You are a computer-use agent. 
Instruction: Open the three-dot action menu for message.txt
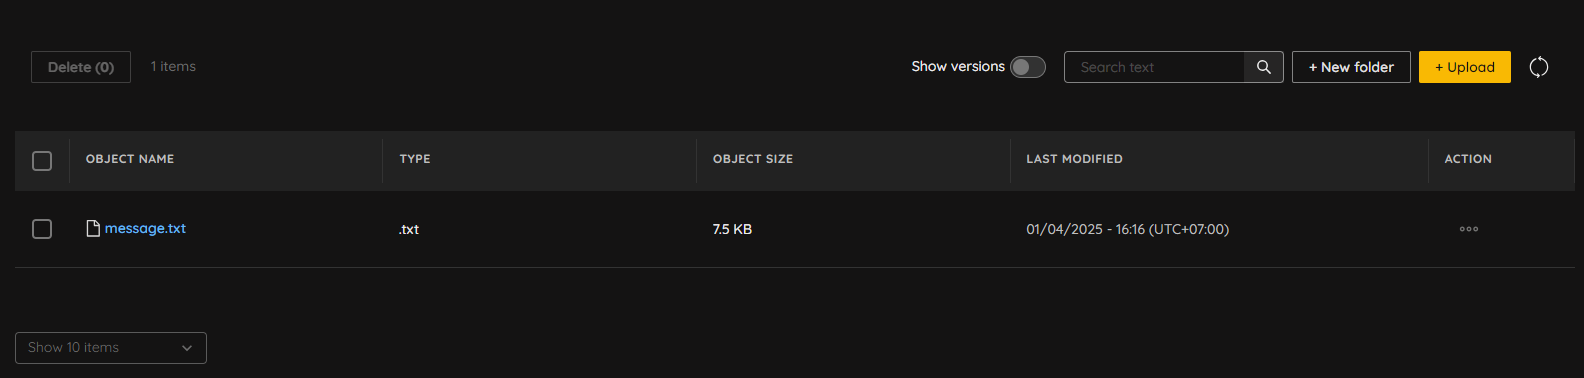click(1468, 229)
